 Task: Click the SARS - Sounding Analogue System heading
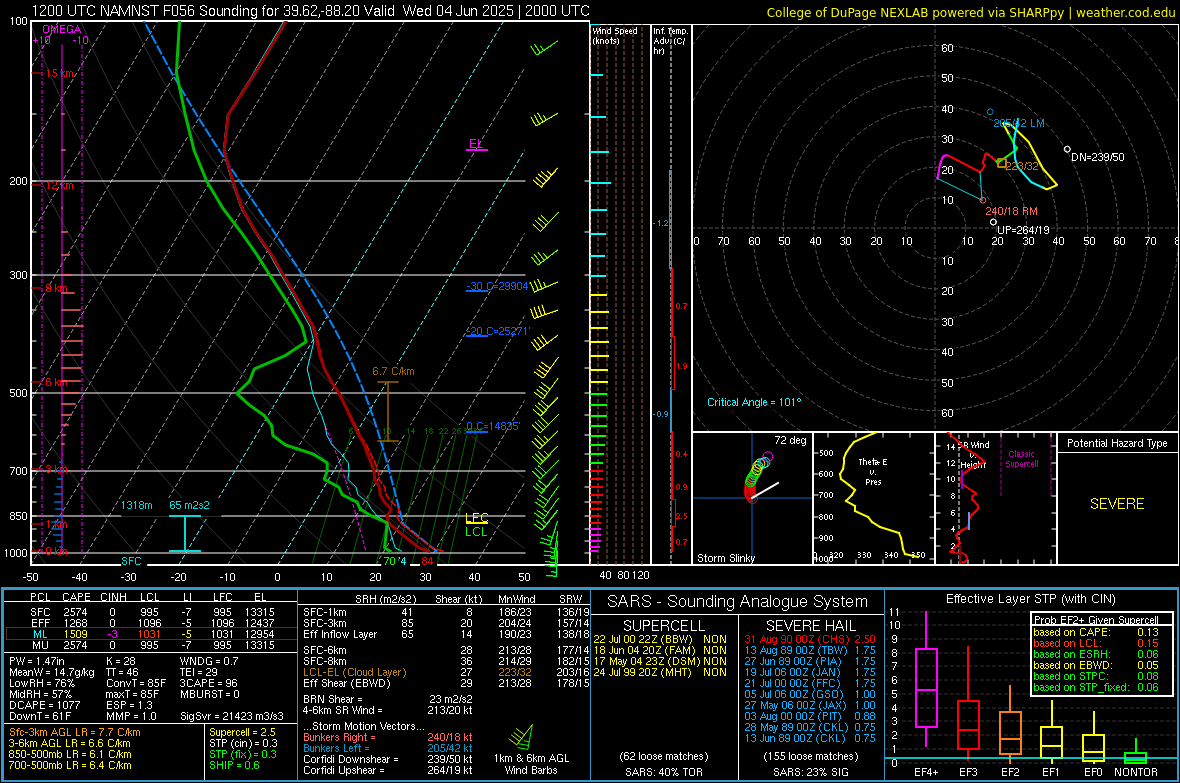click(738, 602)
